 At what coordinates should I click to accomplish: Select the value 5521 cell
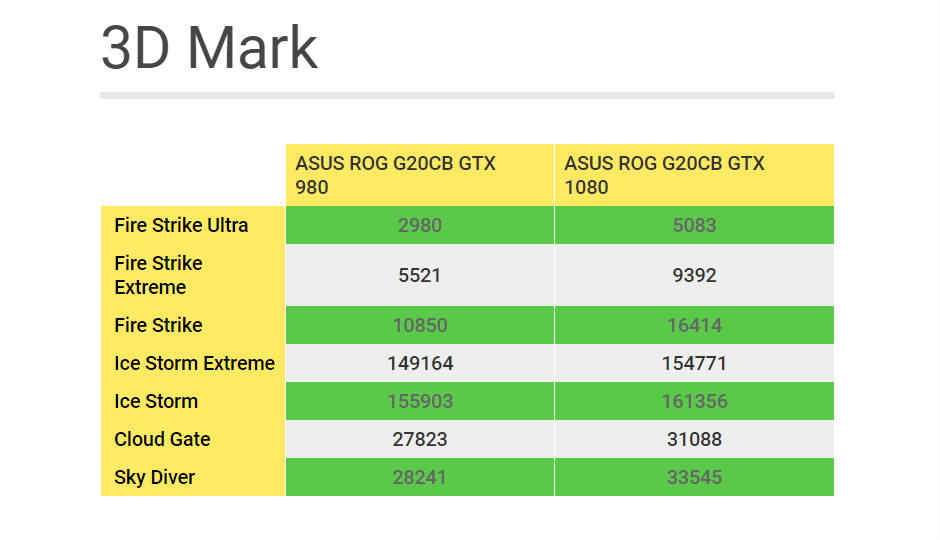[x=420, y=275]
